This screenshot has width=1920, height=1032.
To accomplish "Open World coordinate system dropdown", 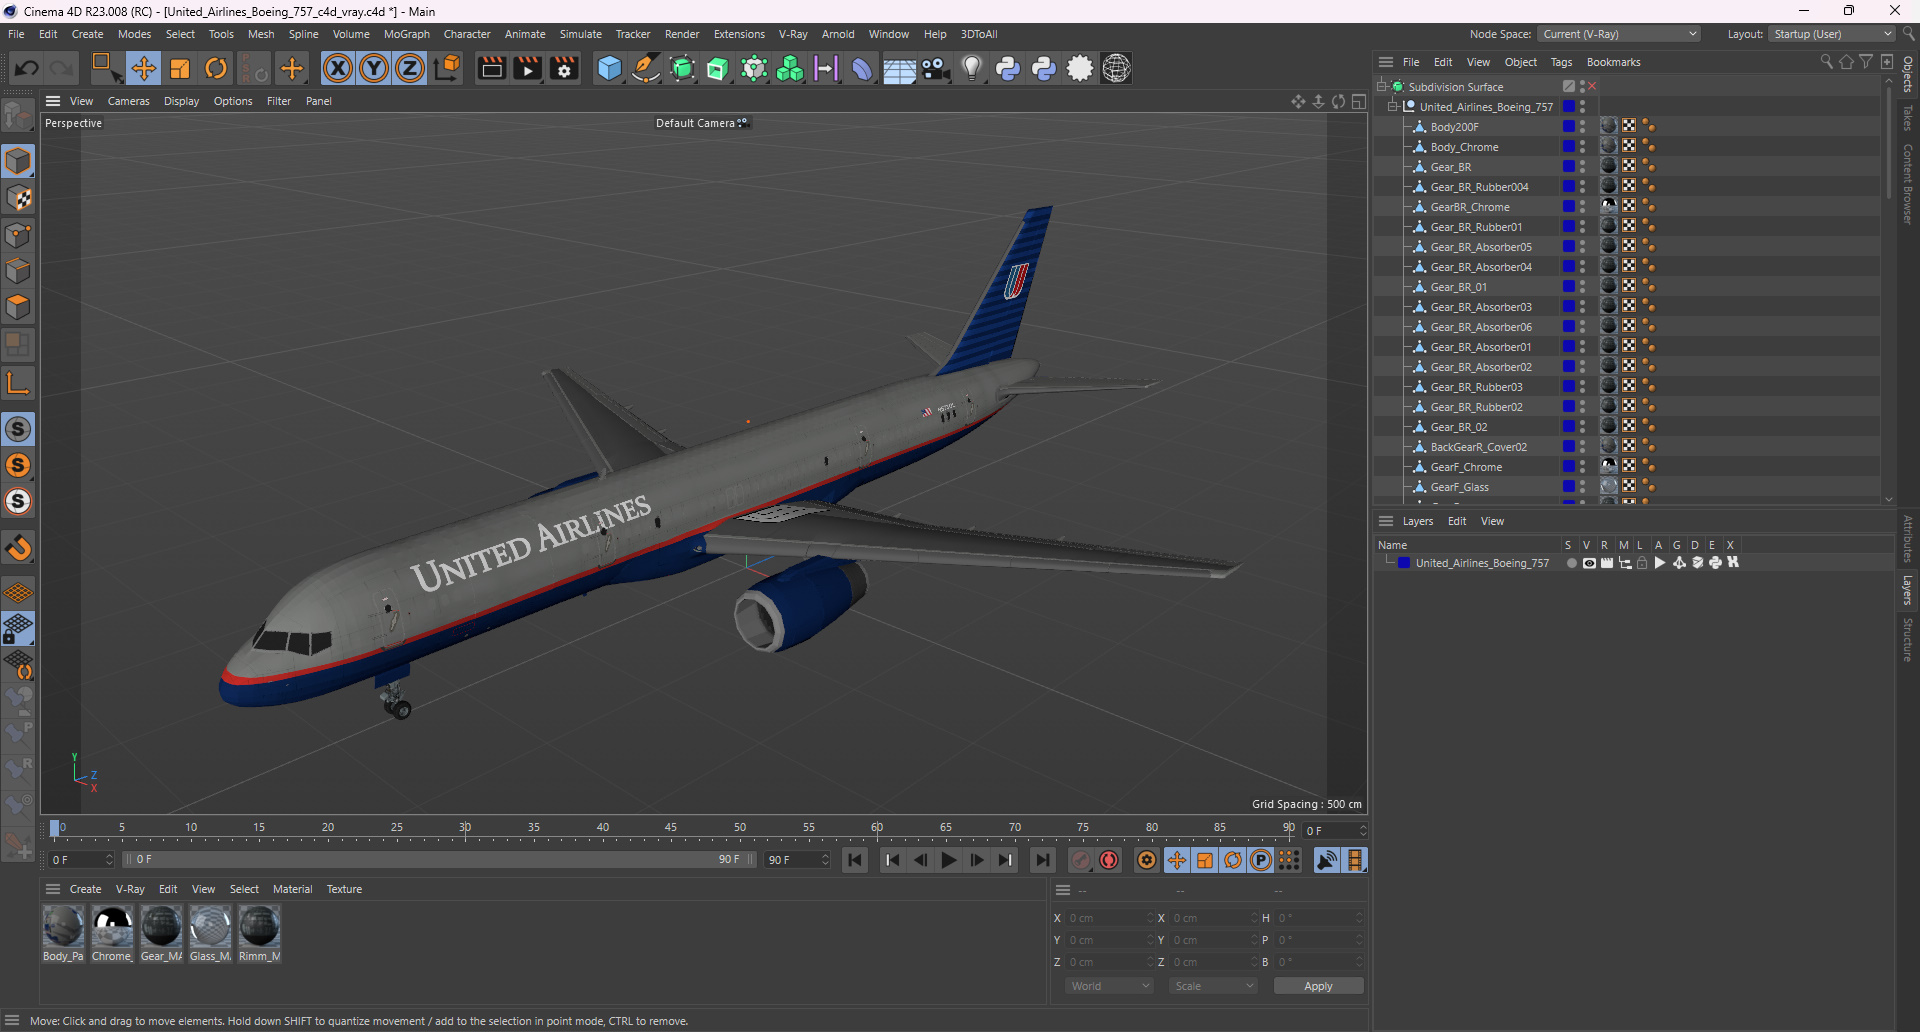I will pos(1110,986).
